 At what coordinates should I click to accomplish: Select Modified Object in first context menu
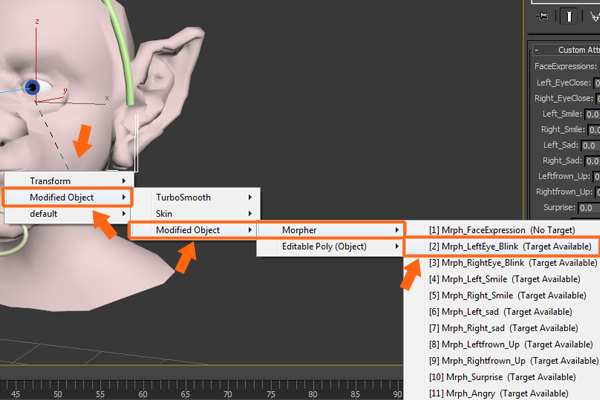point(68,197)
